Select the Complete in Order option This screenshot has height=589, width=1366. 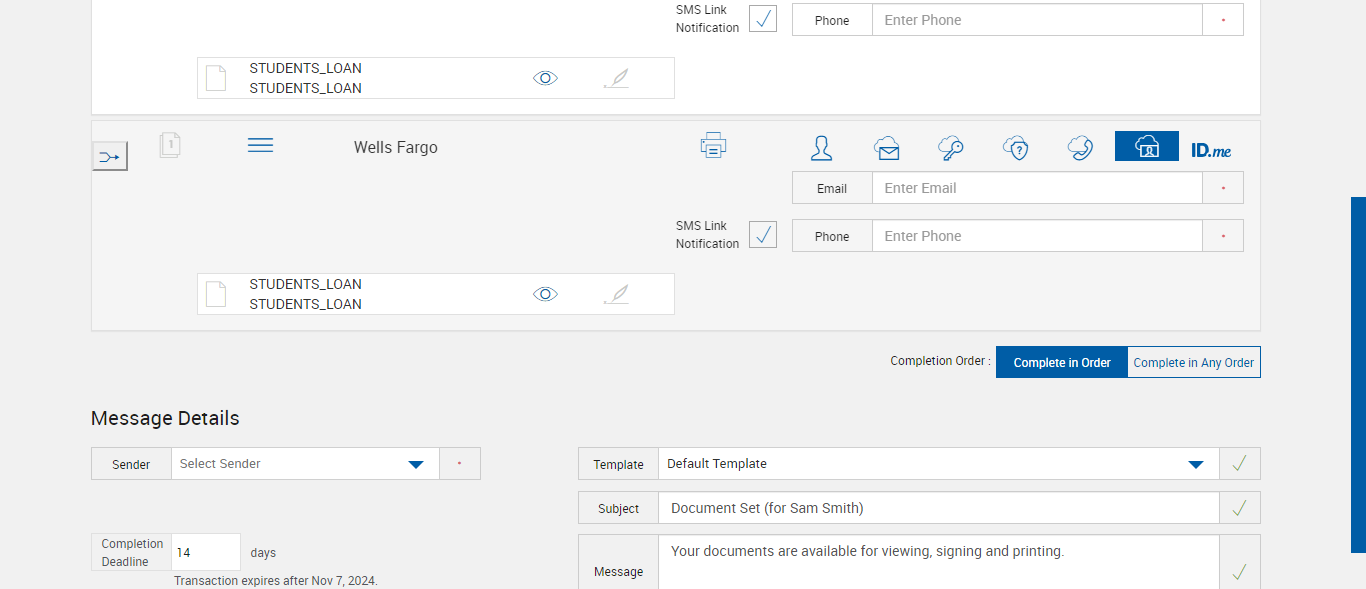click(1061, 363)
